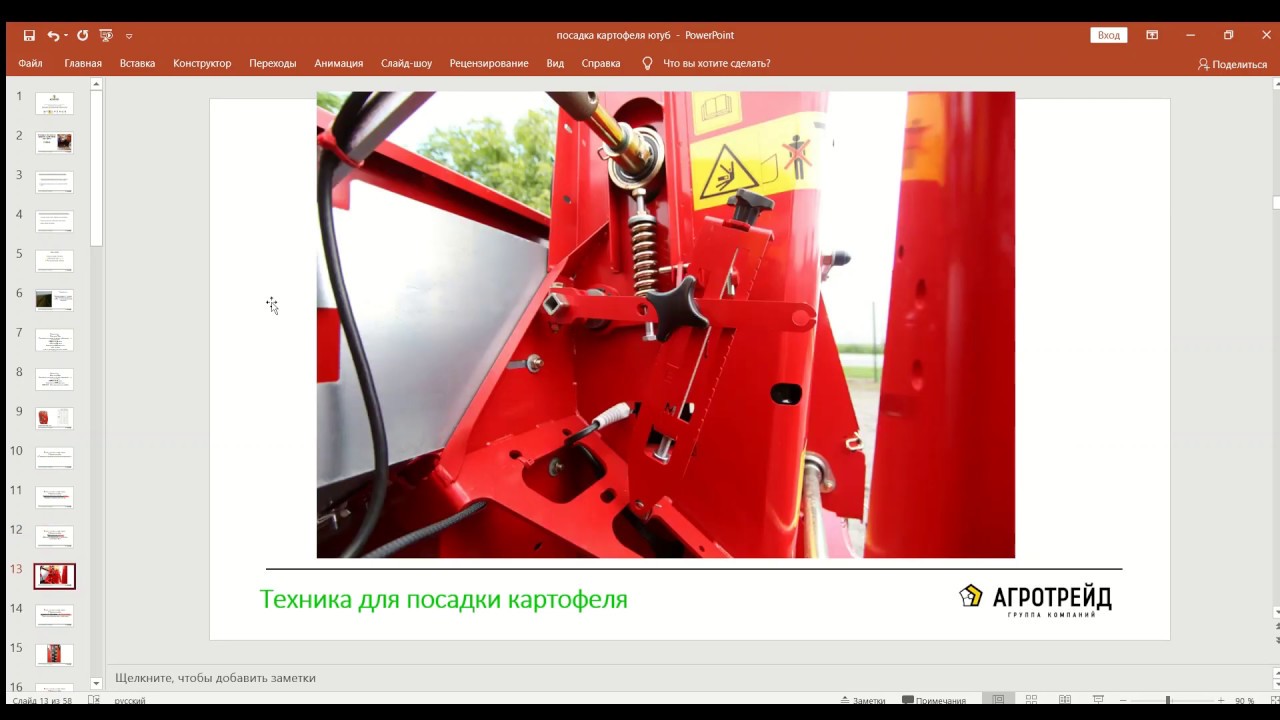
Task: Select slide 2 thumbnail
Action: coord(54,142)
